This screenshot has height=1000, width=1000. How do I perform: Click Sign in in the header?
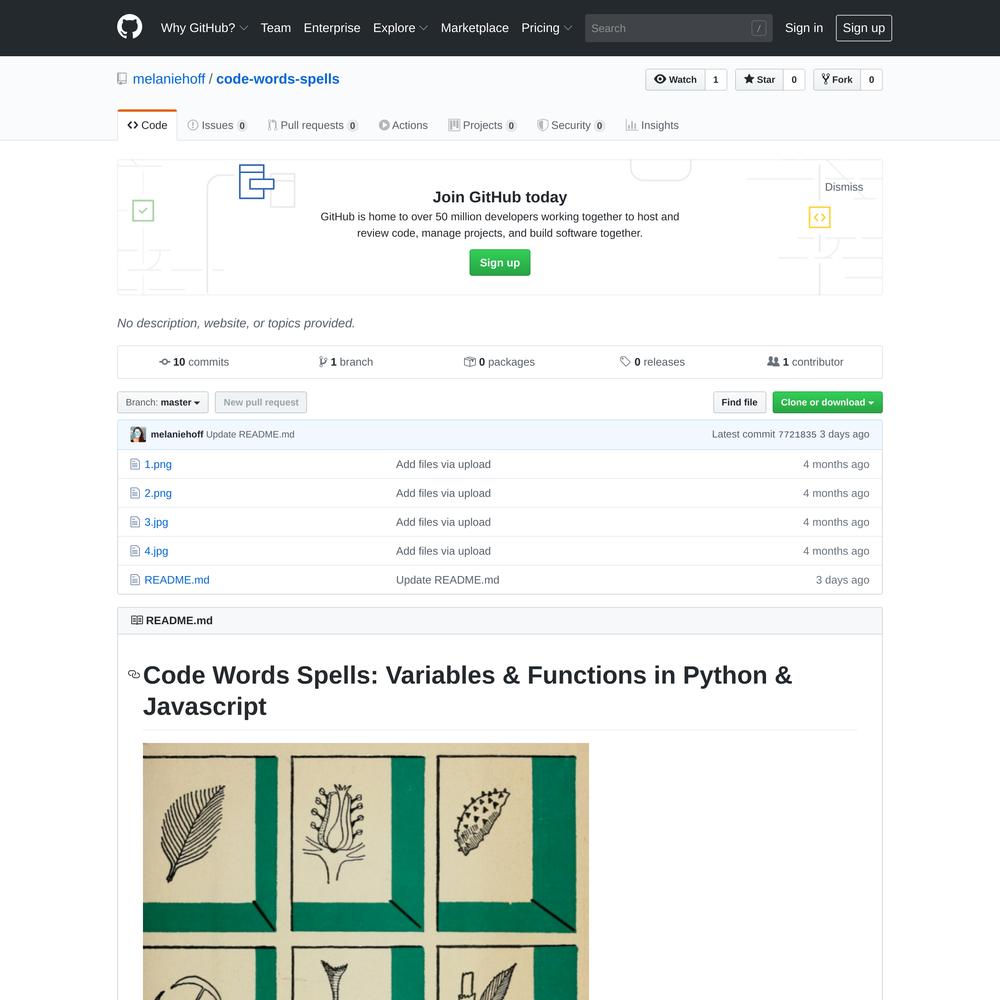coord(804,28)
